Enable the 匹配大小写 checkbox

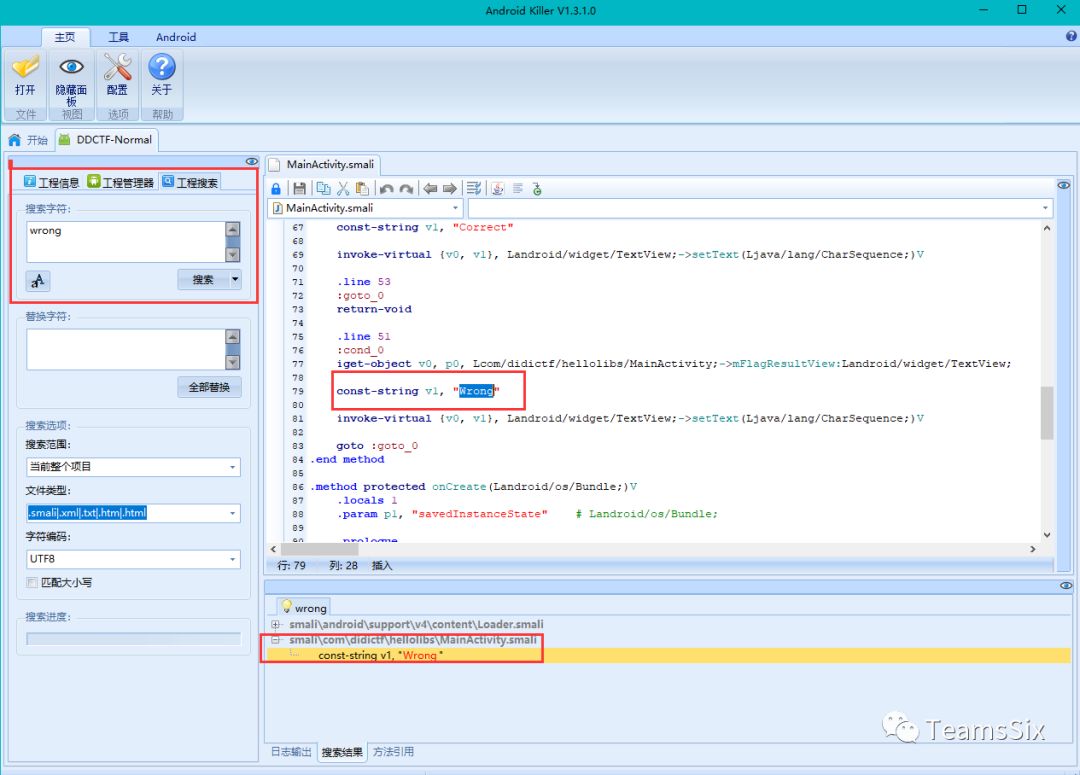point(32,583)
